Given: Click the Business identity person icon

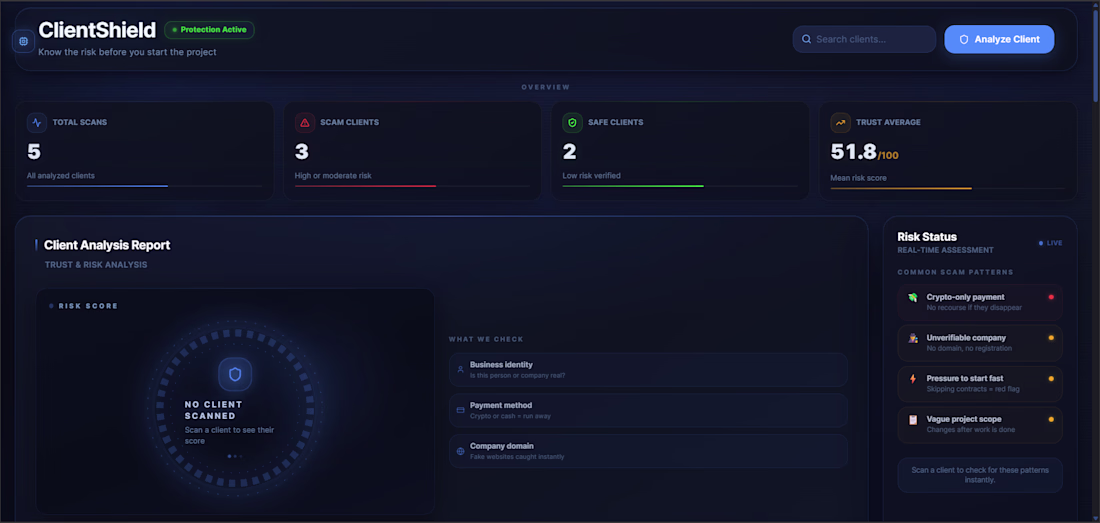Looking at the screenshot, I should point(460,369).
